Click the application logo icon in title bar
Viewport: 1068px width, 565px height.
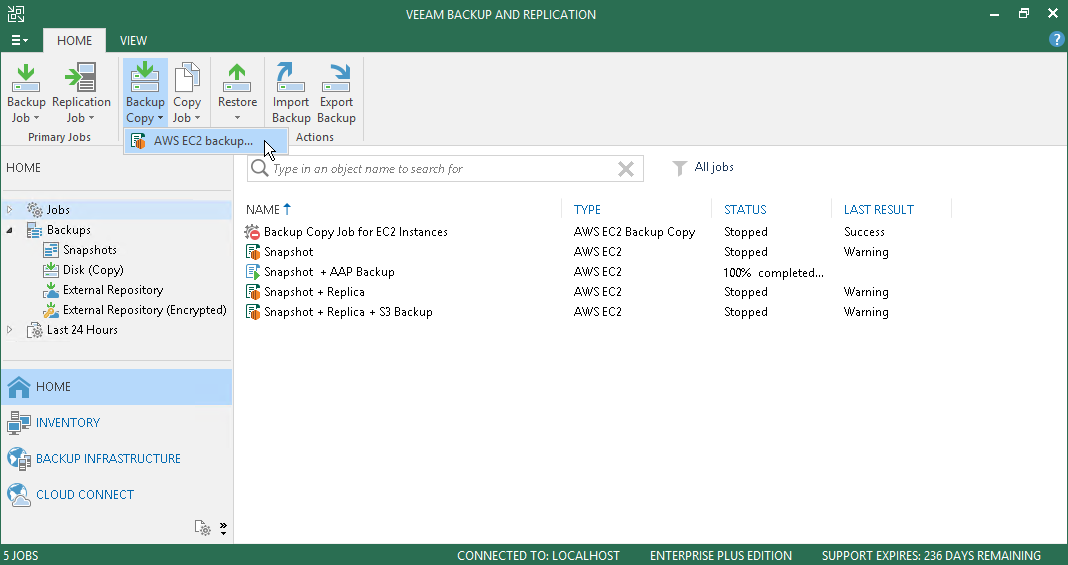tap(16, 14)
